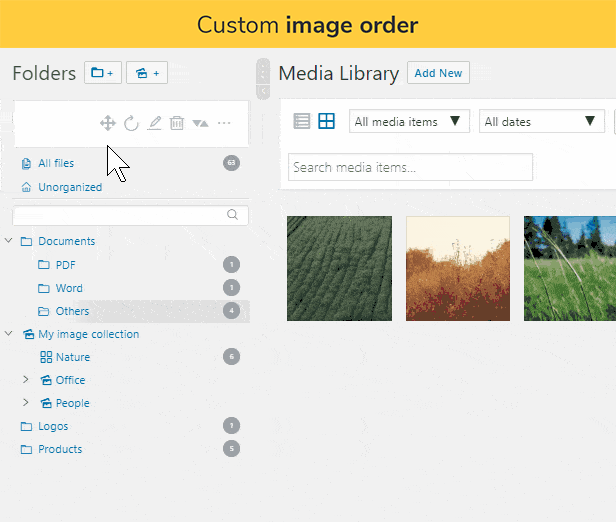This screenshot has width=616, height=522.
Task: Click the sort order triangles icon
Action: [x=200, y=123]
